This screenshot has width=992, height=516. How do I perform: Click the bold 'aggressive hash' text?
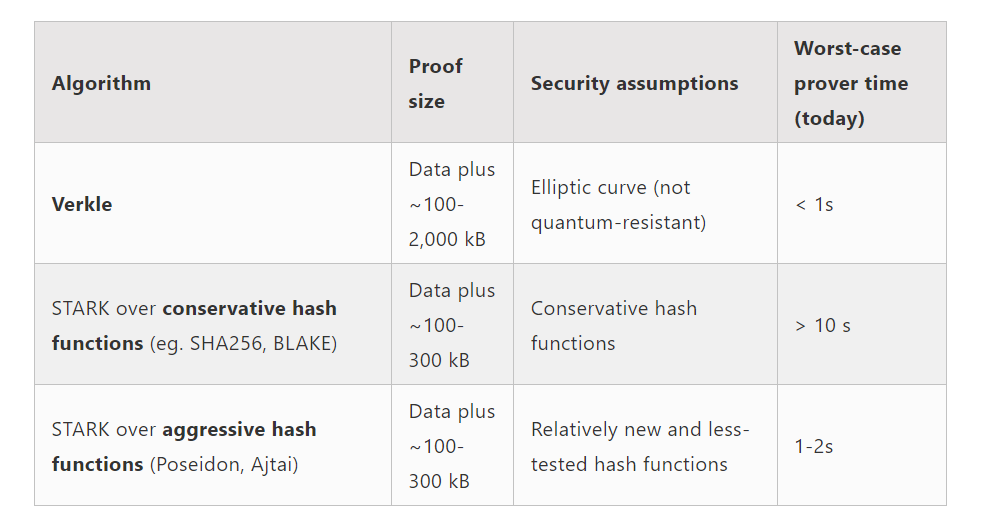coord(239,429)
